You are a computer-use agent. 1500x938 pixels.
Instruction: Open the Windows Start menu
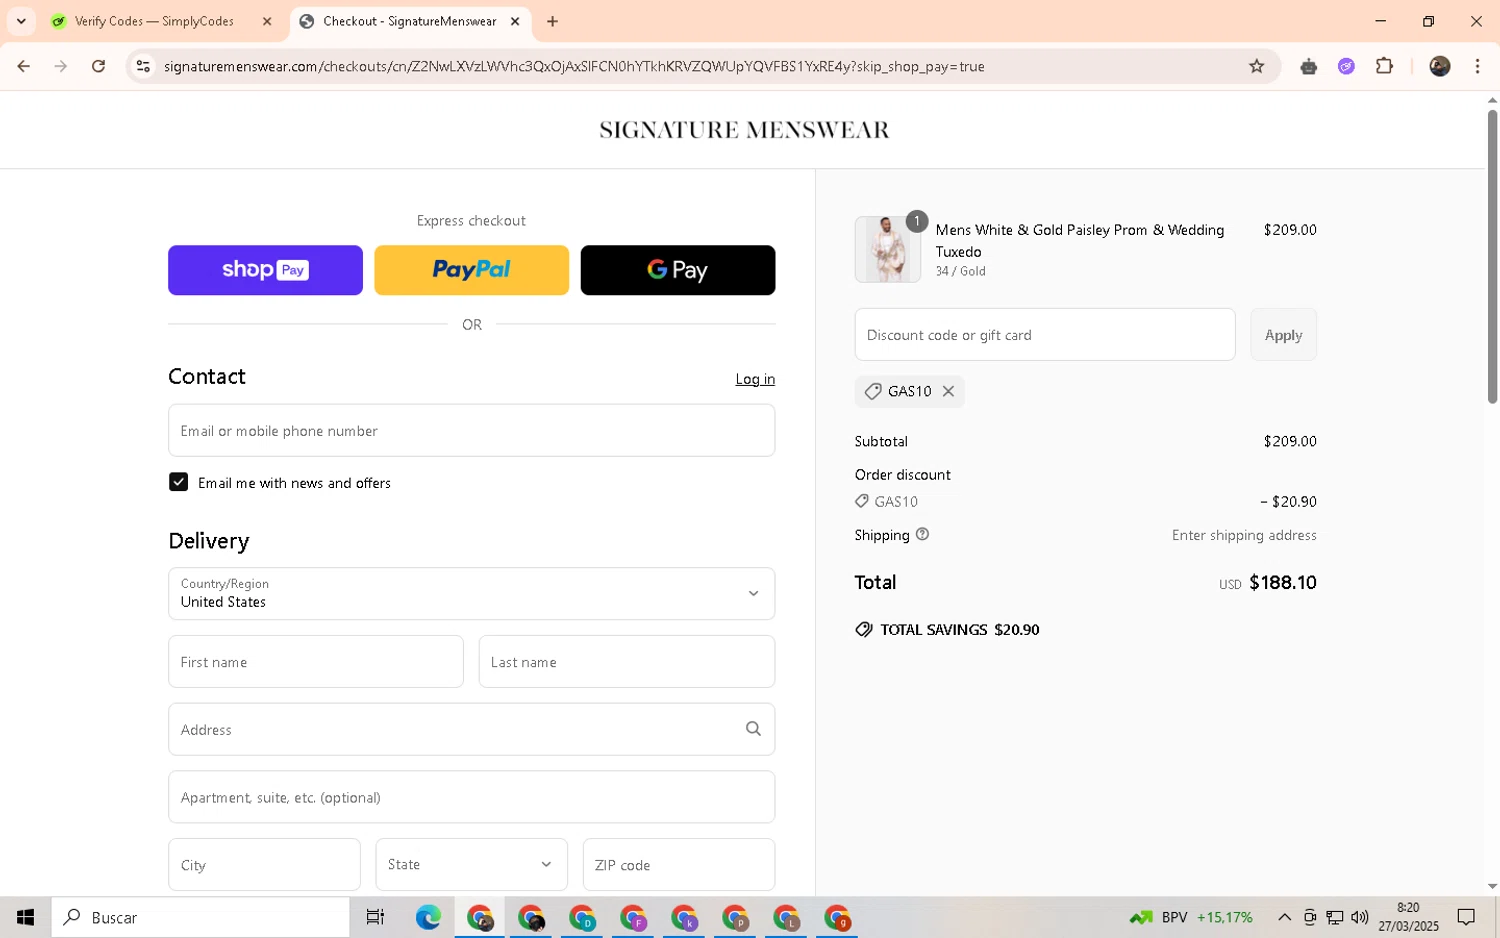(x=25, y=917)
